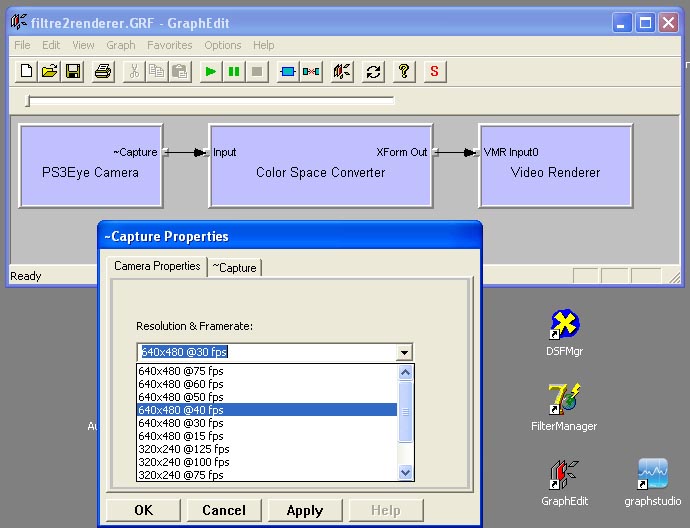Viewport: 690px width, 528px height.
Task: Select the Color Space Converter filter block
Action: tap(321, 166)
